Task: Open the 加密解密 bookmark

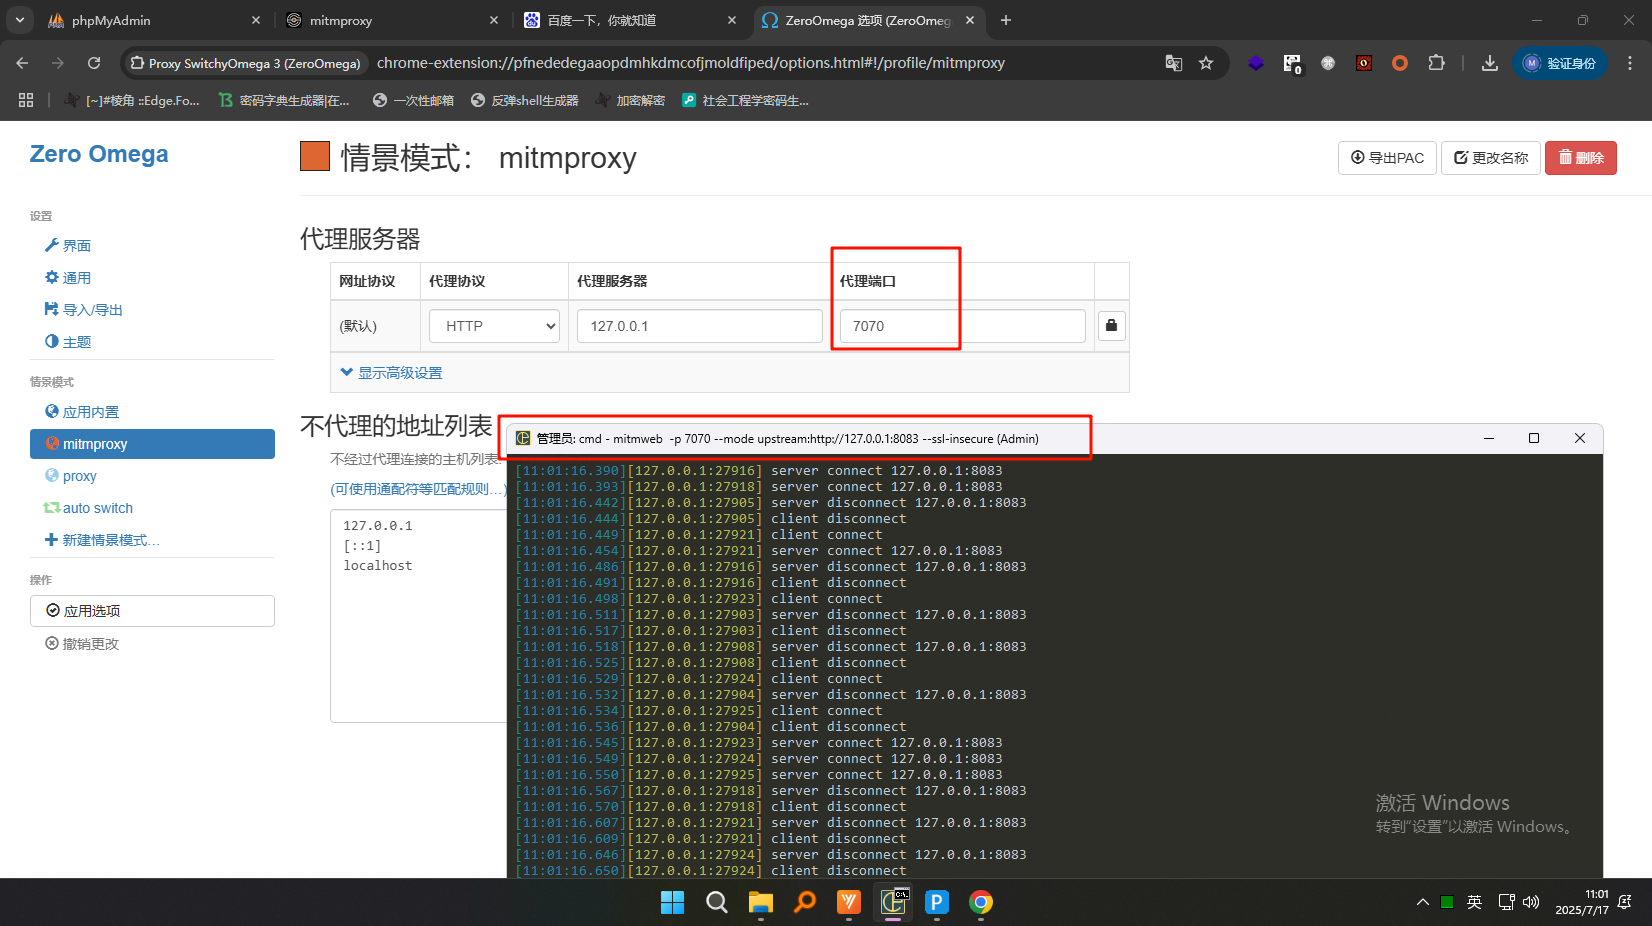Action: (x=630, y=100)
